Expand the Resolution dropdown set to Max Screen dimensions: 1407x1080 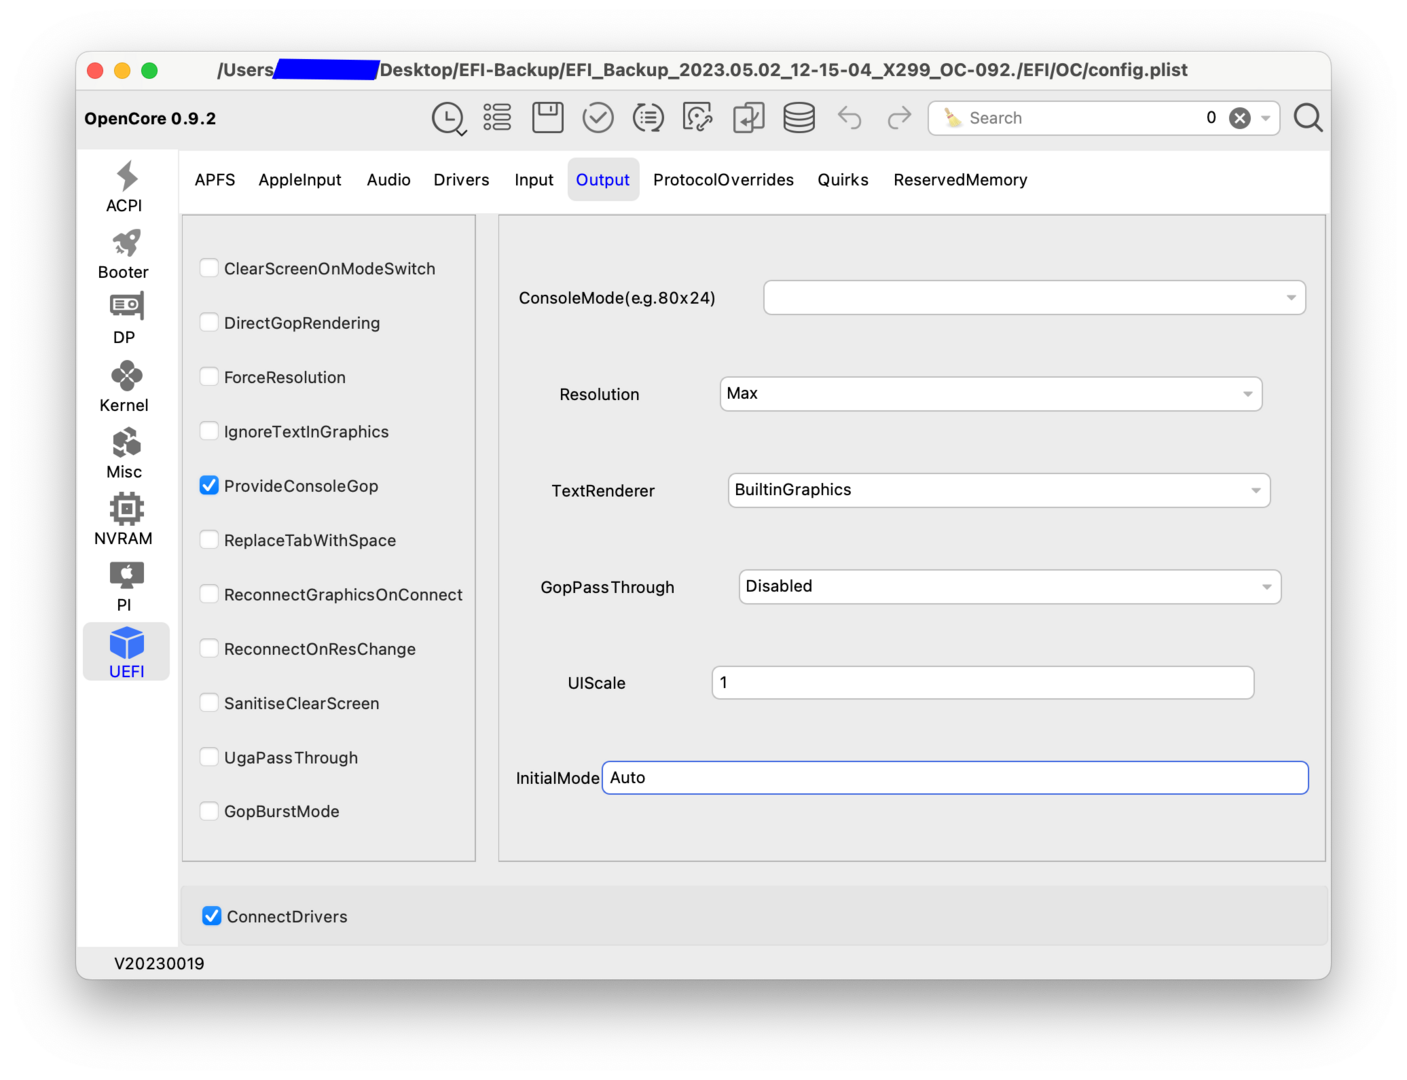coord(991,394)
